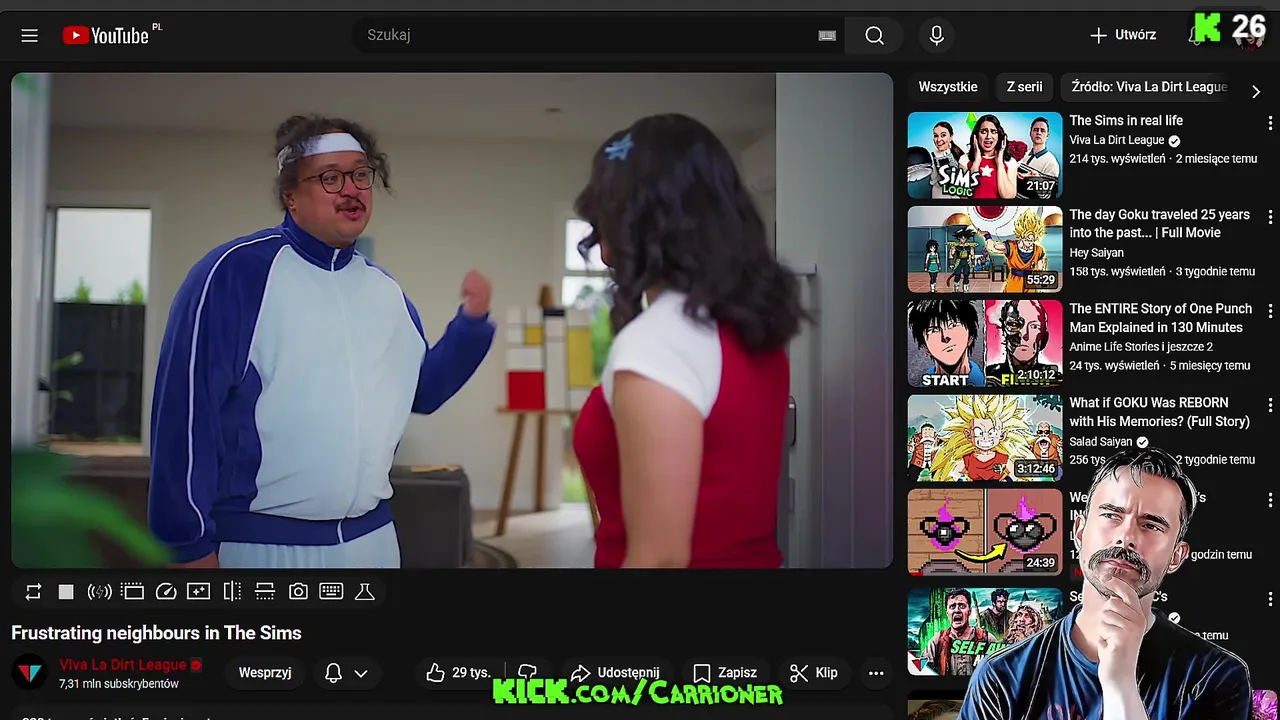The height and width of the screenshot is (720, 1280).
Task: Toggle loop with the repeat icon
Action: click(x=33, y=592)
